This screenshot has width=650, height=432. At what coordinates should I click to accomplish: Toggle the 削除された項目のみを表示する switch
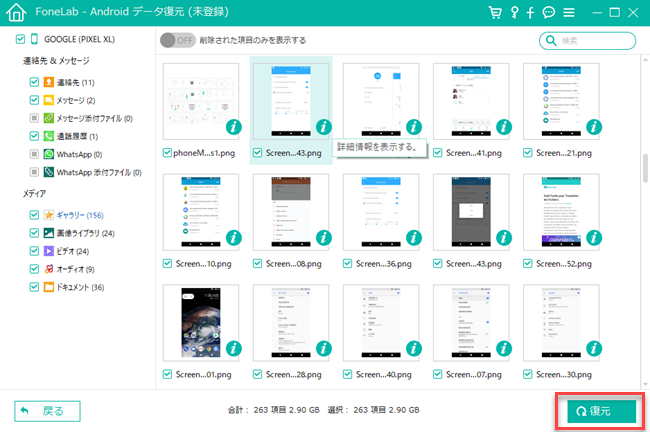click(177, 40)
